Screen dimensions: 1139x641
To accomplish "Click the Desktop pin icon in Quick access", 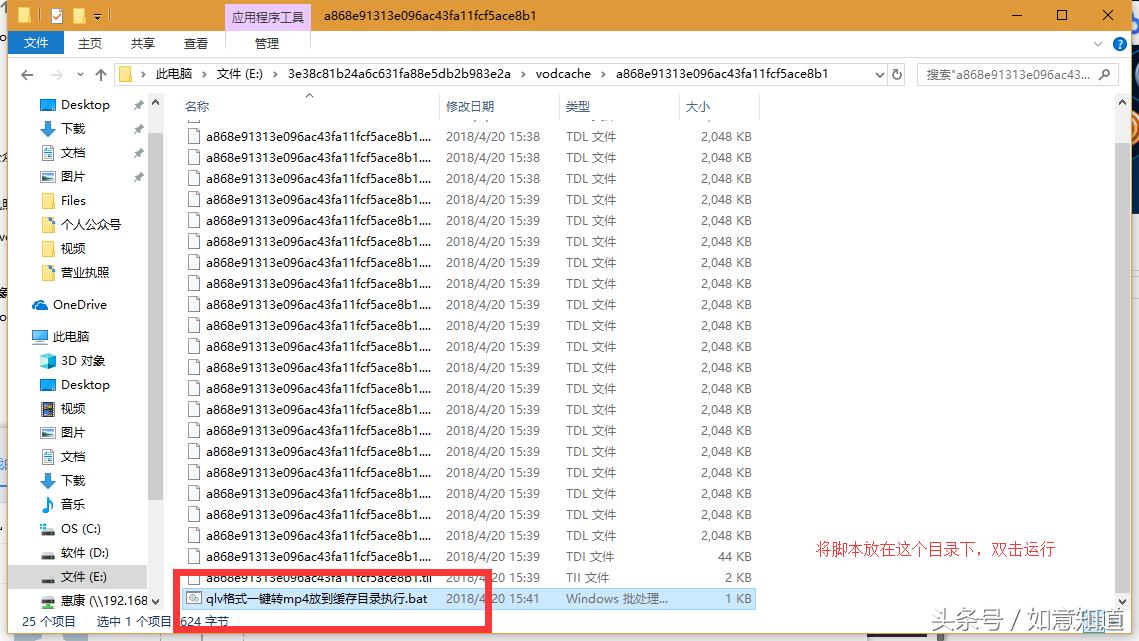I will coord(138,105).
